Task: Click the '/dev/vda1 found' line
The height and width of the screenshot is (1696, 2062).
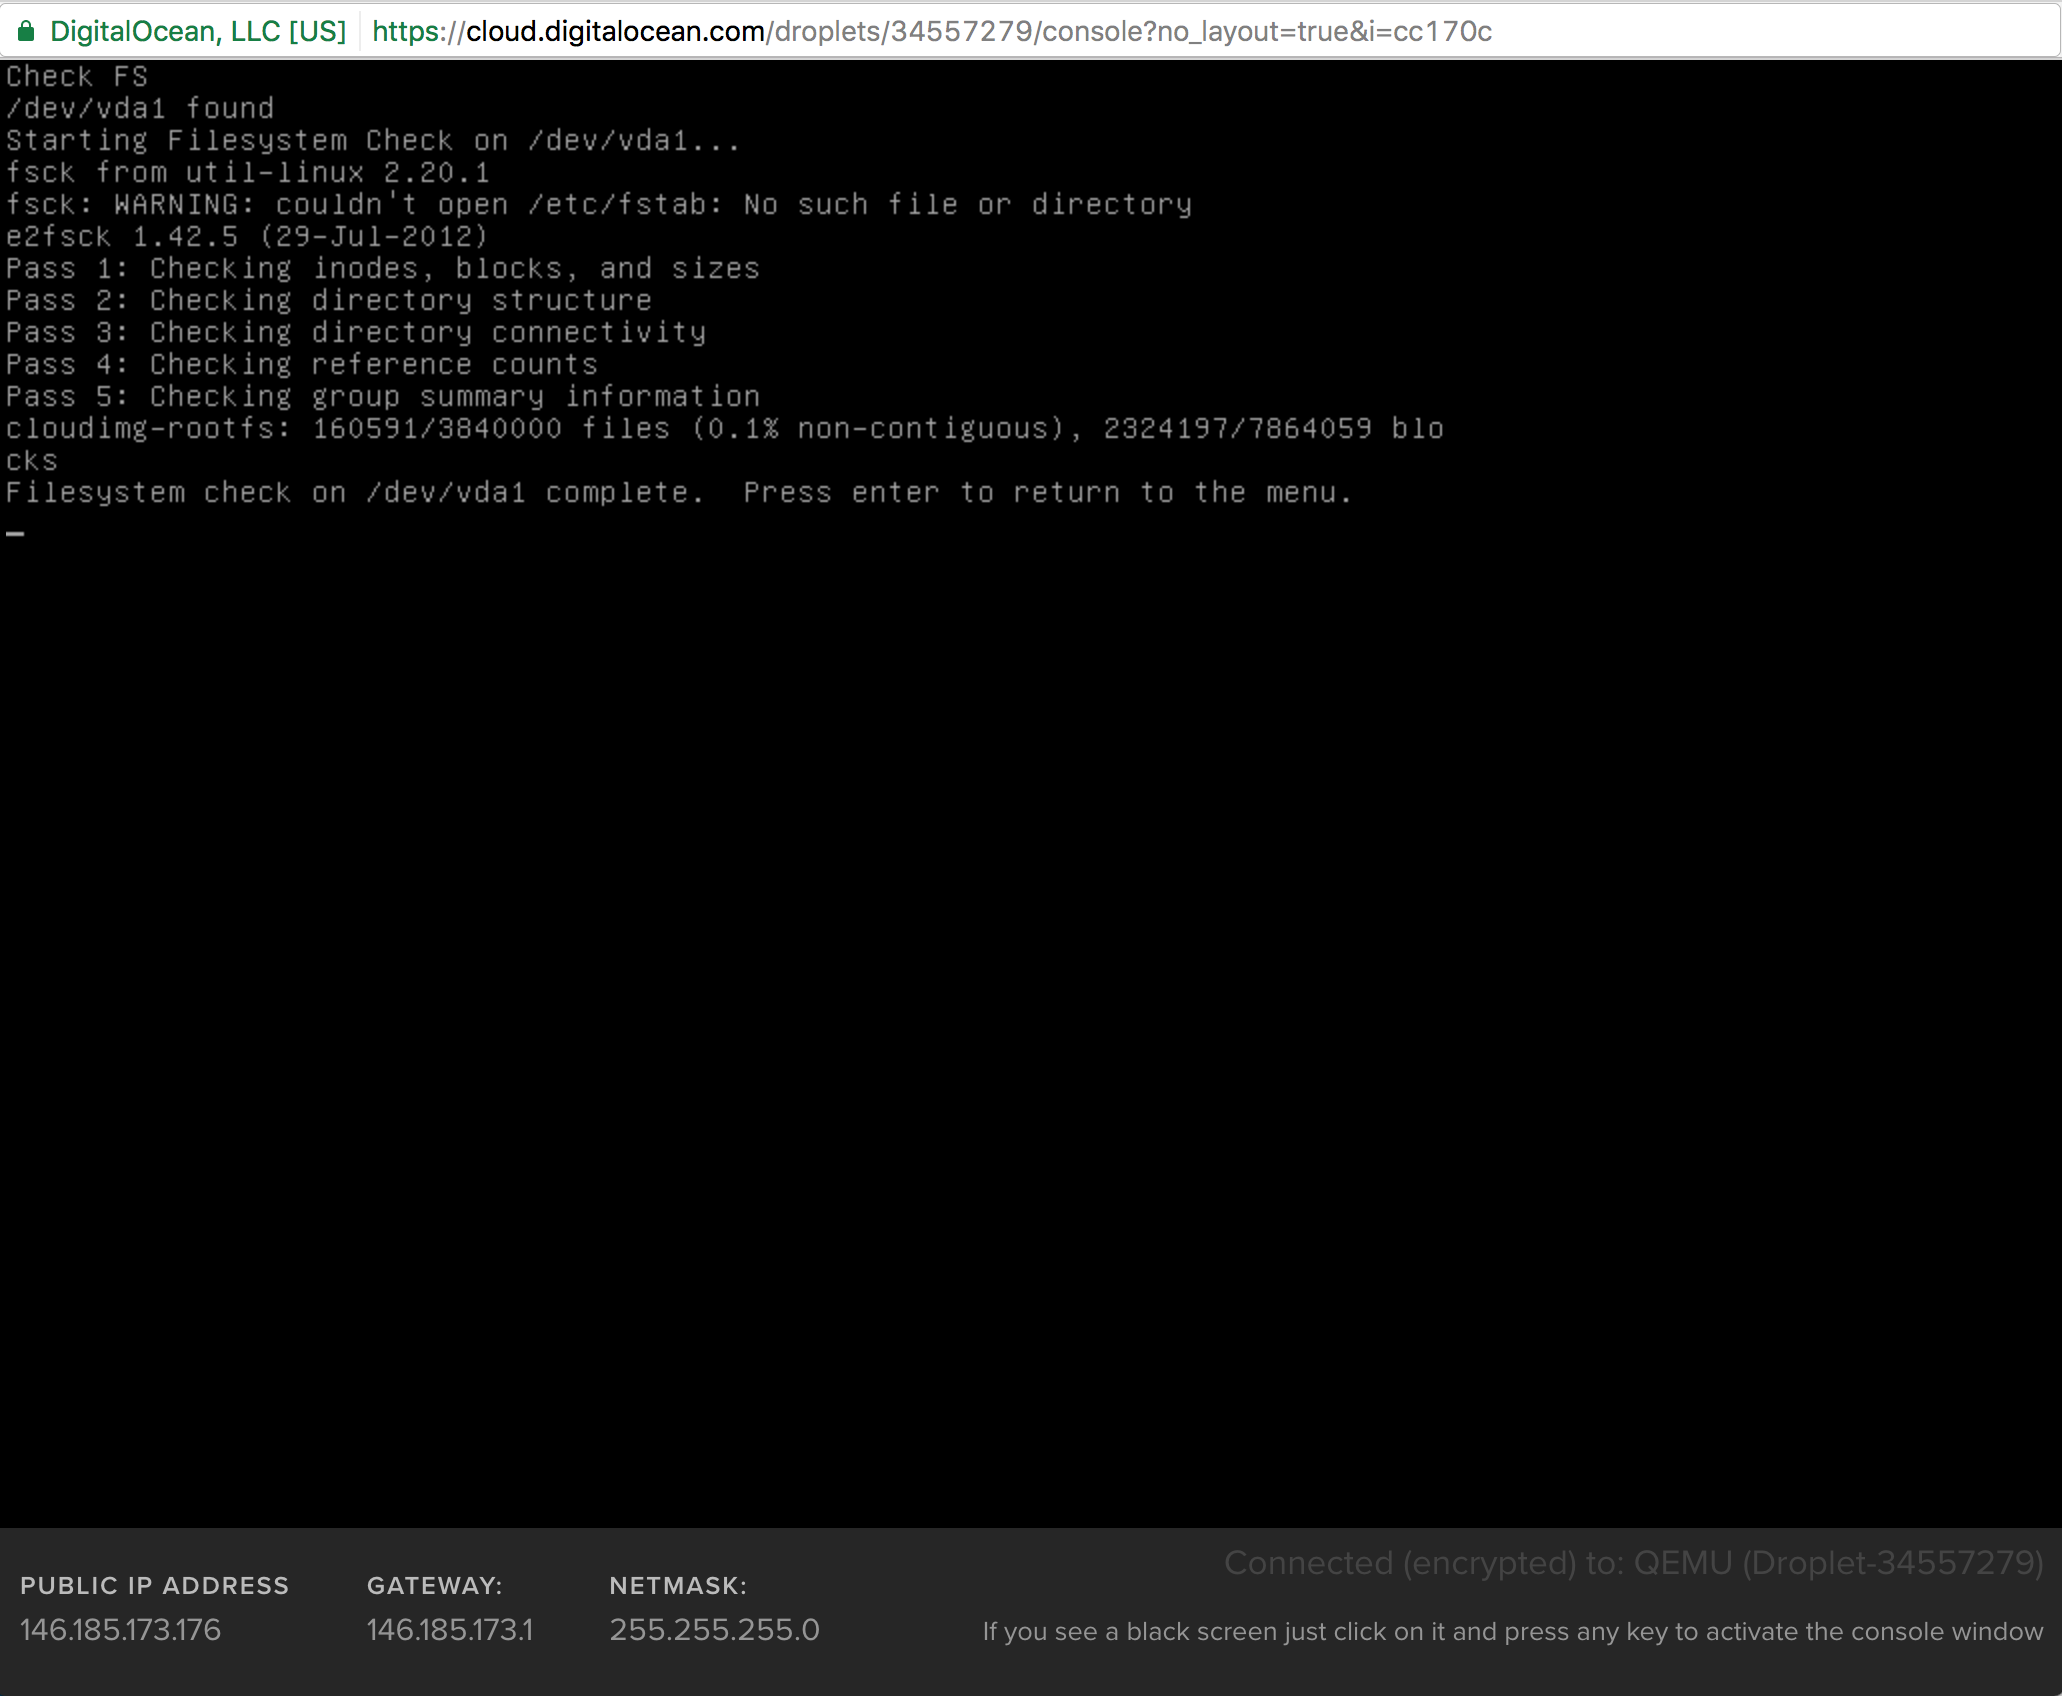Action: (140, 108)
